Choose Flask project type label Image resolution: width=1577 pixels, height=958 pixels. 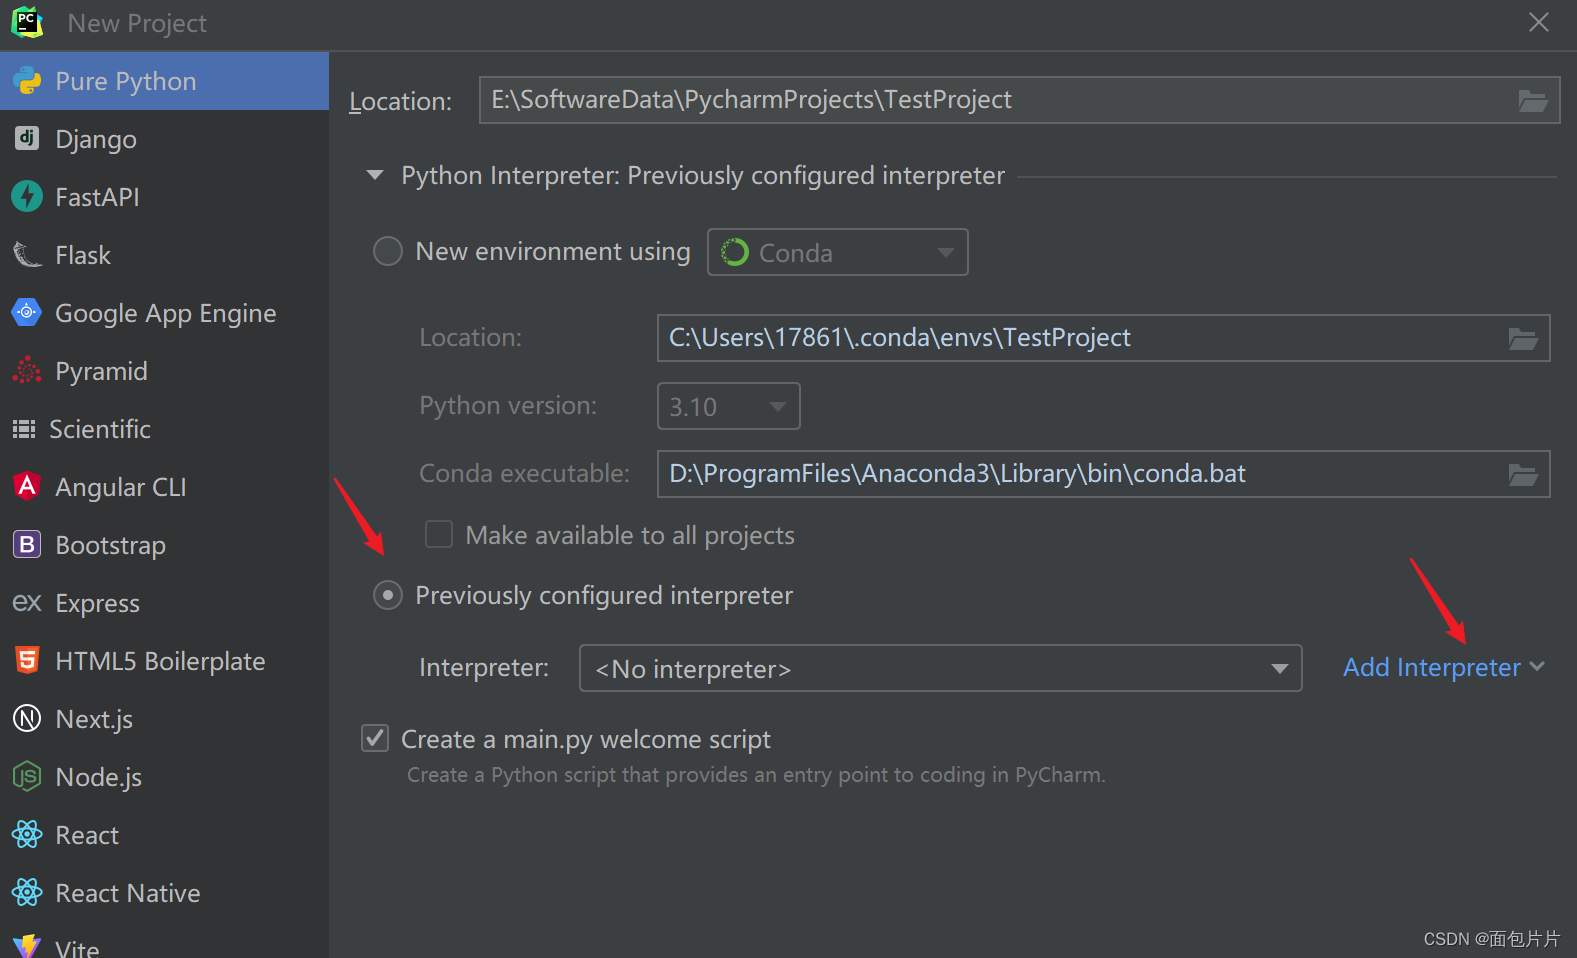(x=83, y=255)
